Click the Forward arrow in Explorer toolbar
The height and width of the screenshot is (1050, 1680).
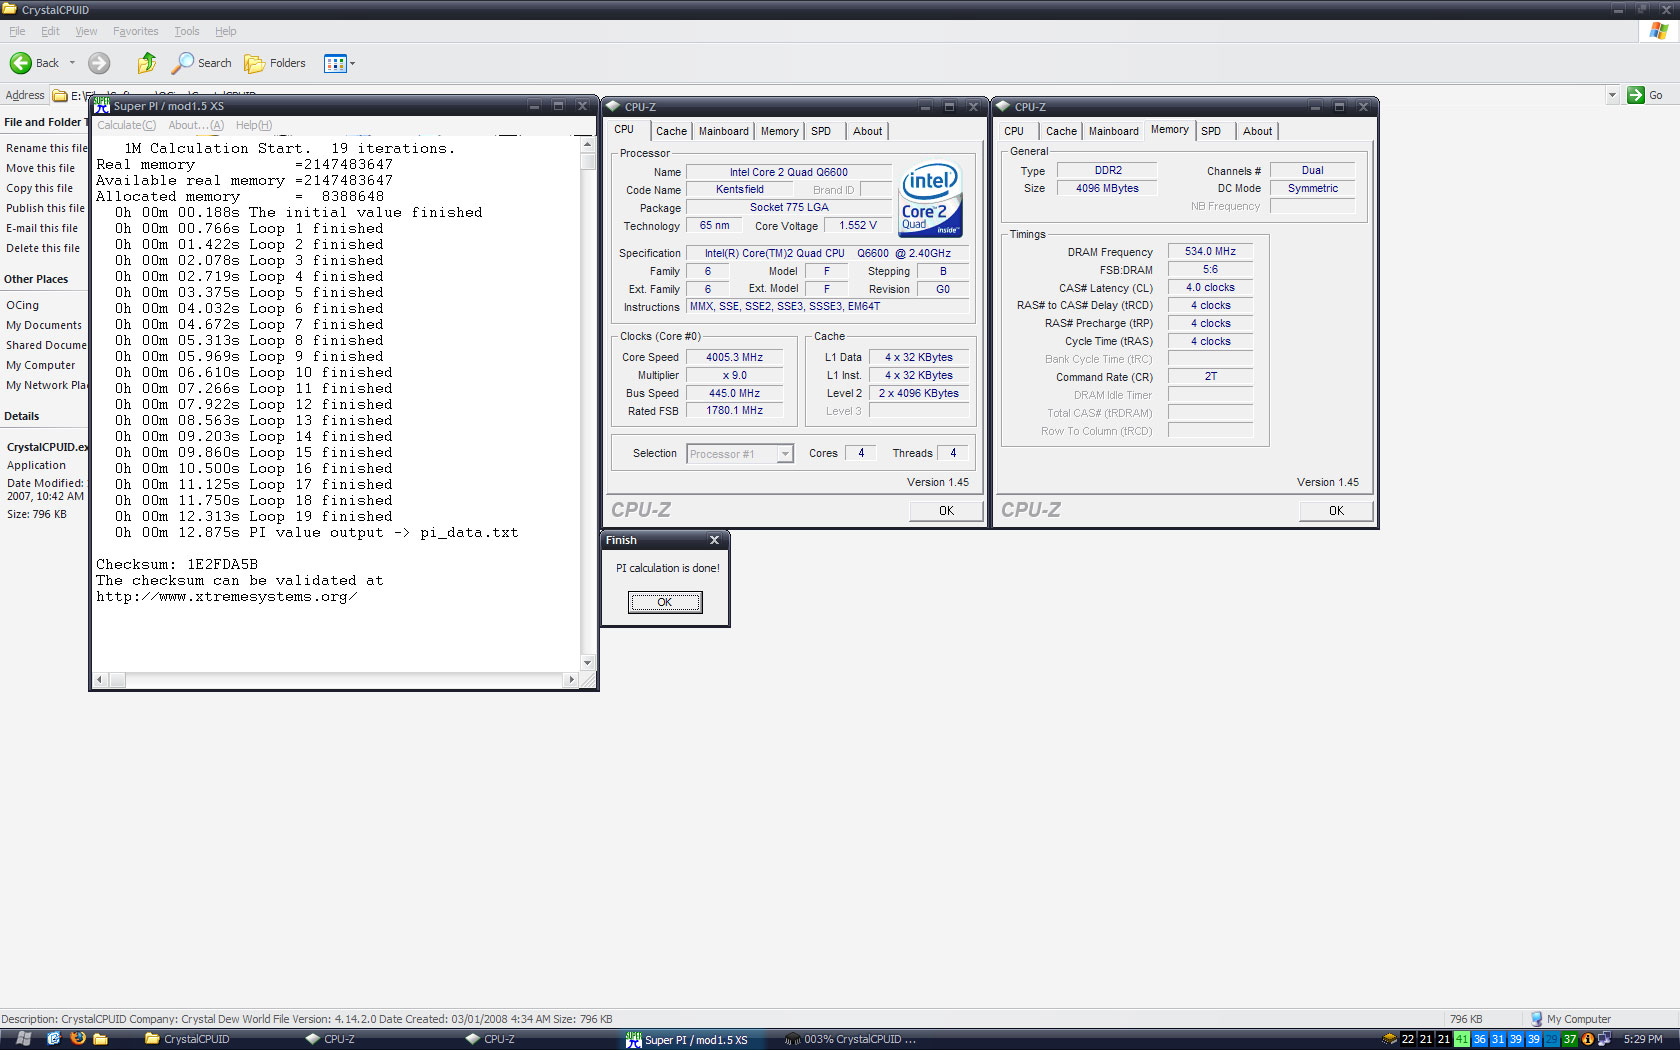pyautogui.click(x=99, y=63)
